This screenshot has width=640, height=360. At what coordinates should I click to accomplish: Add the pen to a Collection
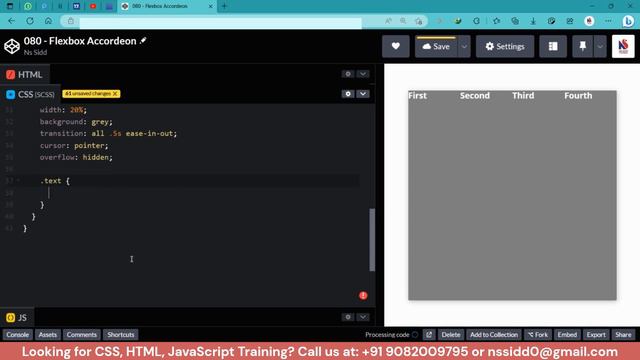point(494,335)
